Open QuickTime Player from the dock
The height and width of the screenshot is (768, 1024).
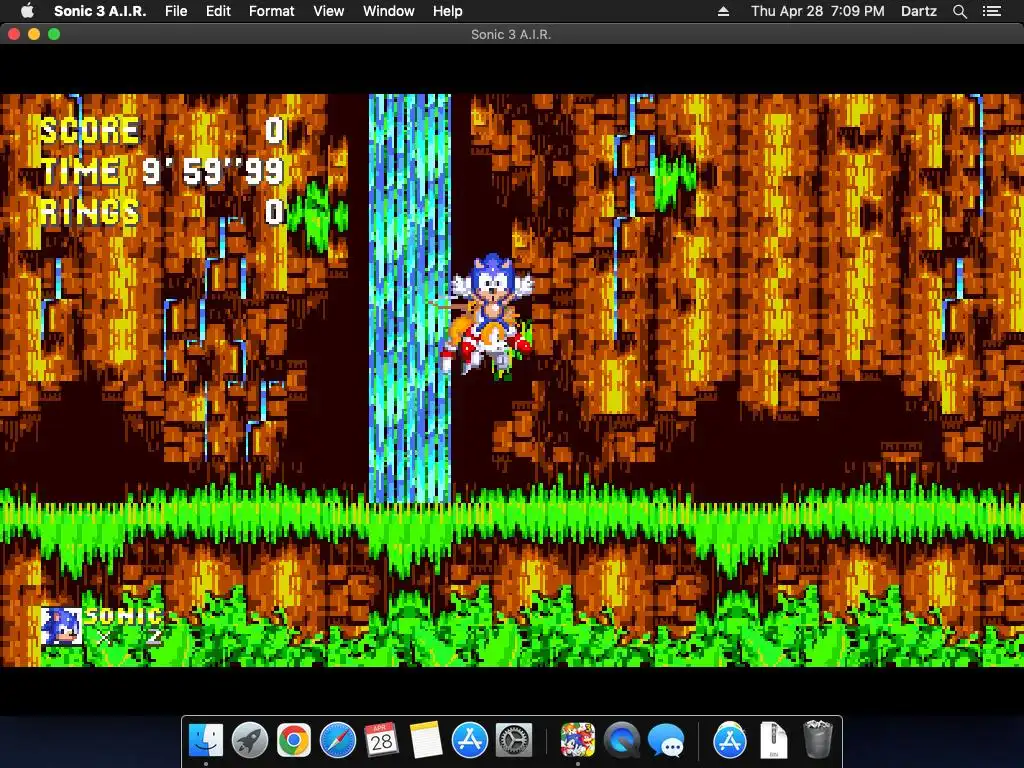(x=622, y=740)
